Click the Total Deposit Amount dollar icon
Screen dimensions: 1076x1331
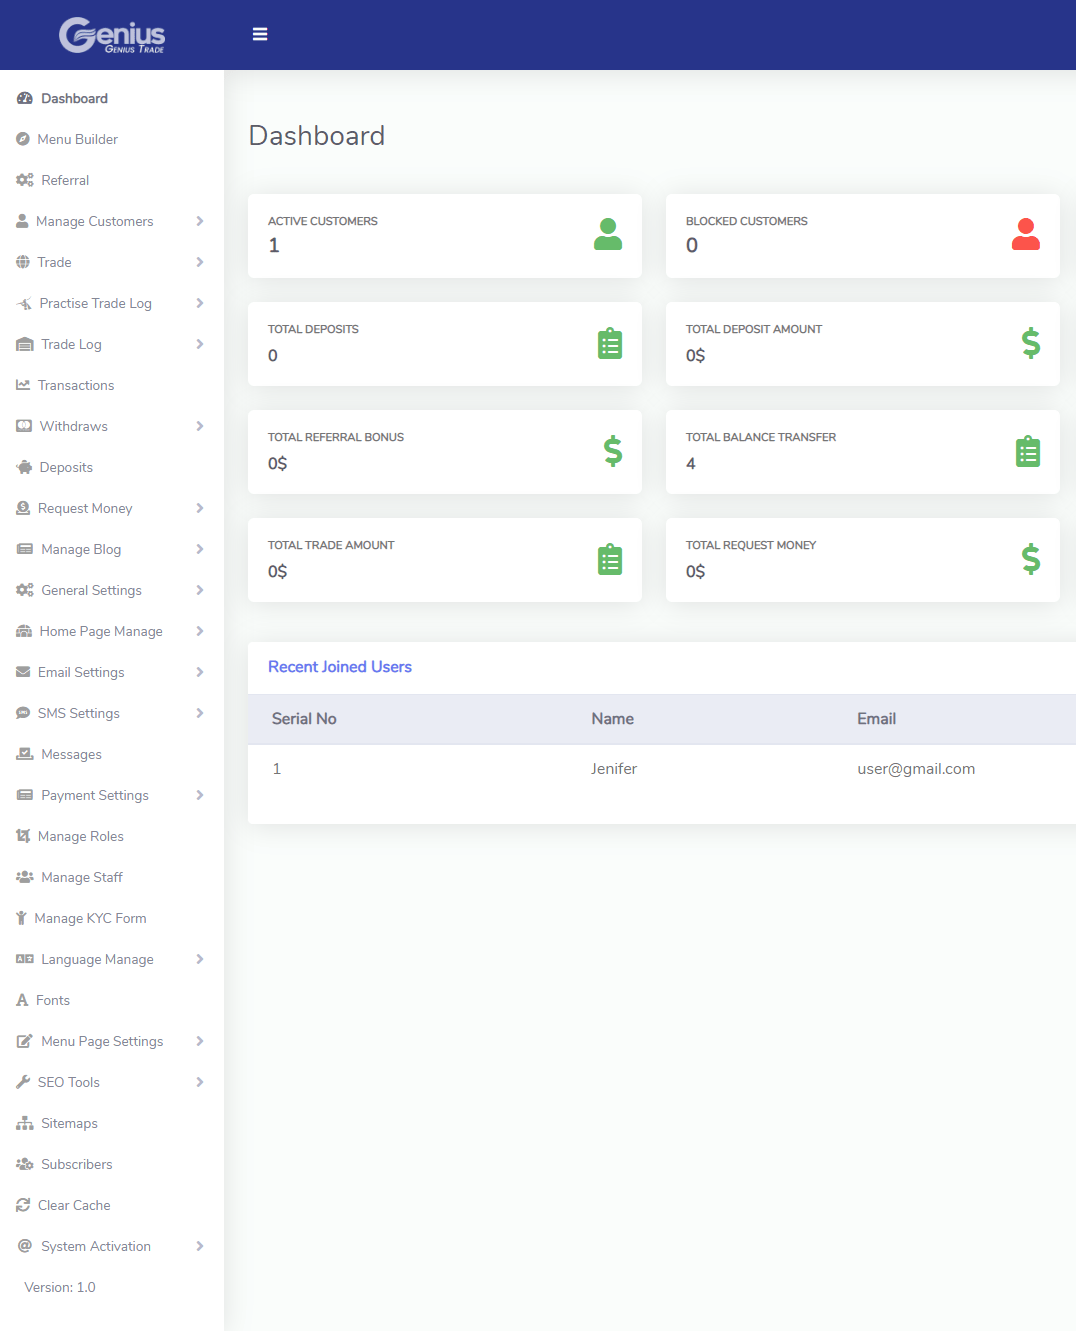(x=1030, y=344)
